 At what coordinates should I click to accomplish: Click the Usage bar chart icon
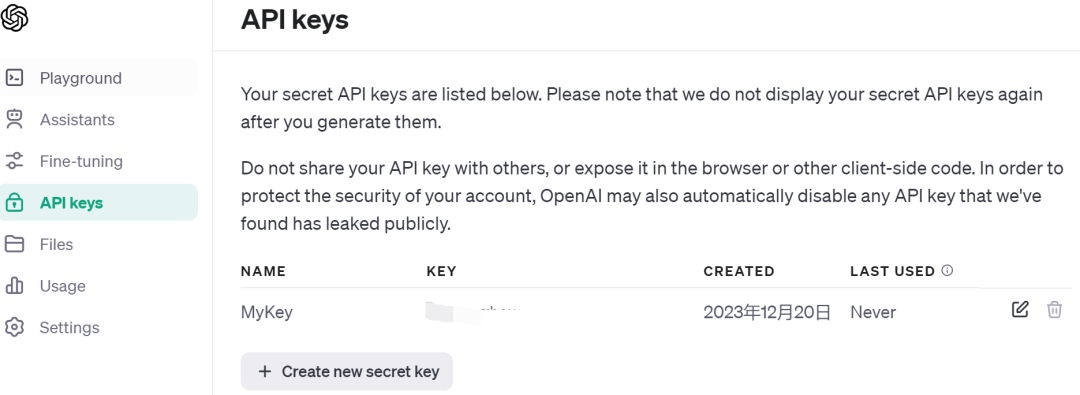pyautogui.click(x=14, y=285)
